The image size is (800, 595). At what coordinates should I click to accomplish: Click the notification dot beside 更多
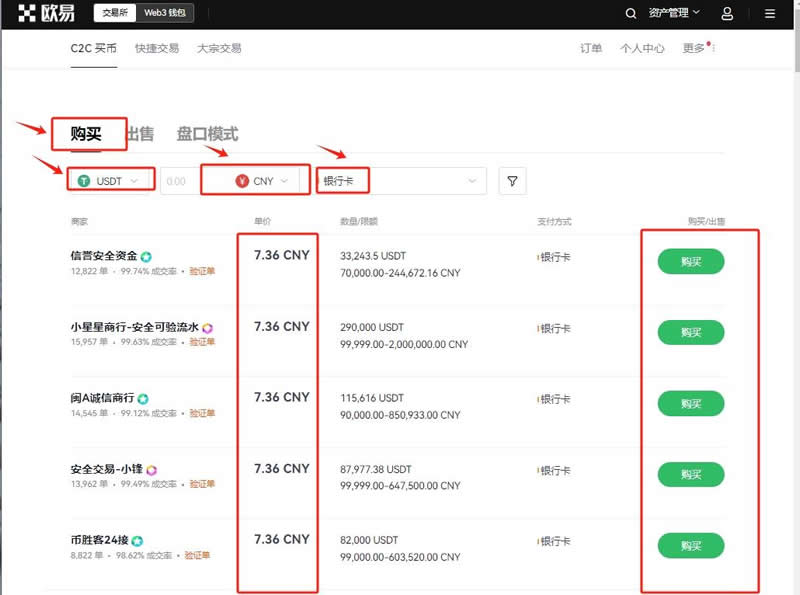pyautogui.click(x=710, y=42)
